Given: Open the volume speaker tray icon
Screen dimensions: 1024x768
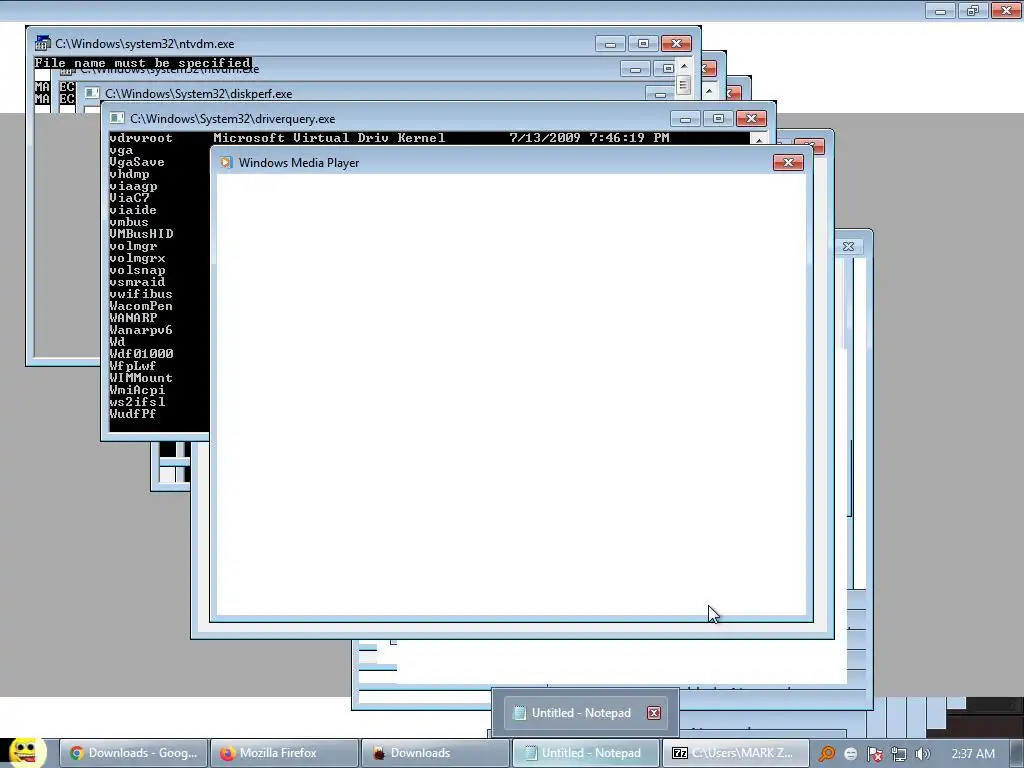Looking at the screenshot, I should (x=922, y=754).
